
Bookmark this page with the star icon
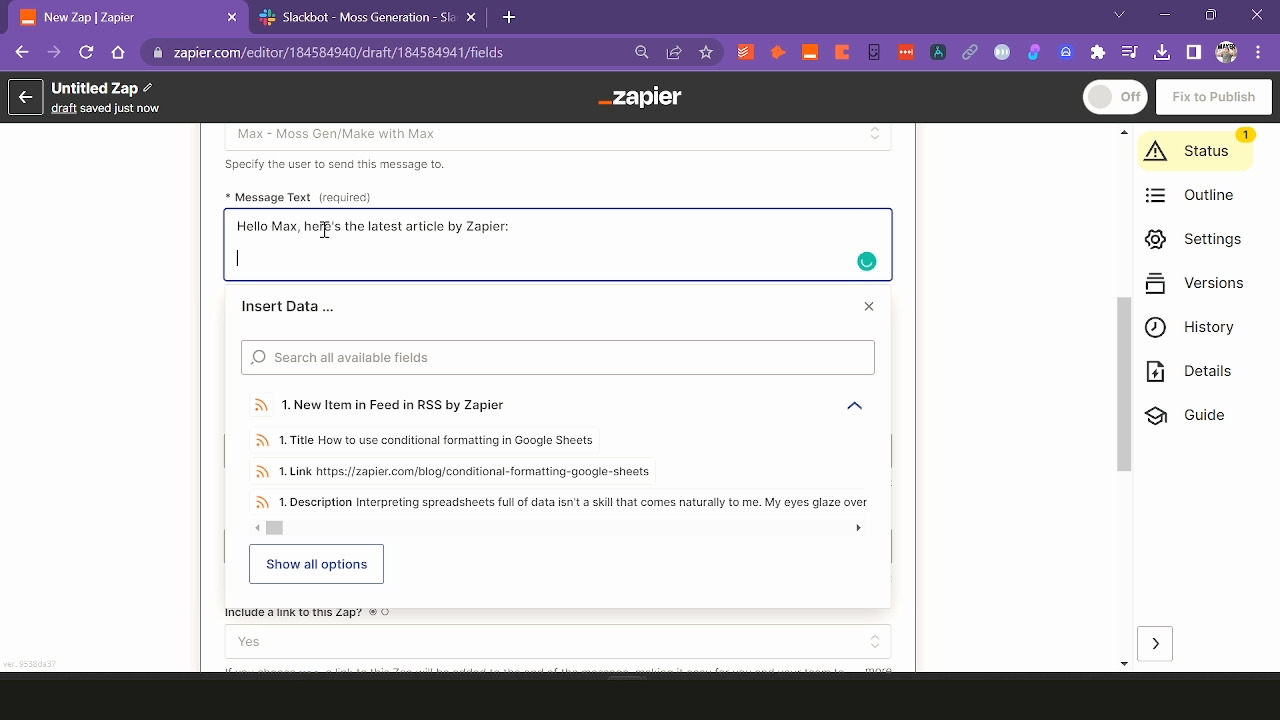[706, 52]
